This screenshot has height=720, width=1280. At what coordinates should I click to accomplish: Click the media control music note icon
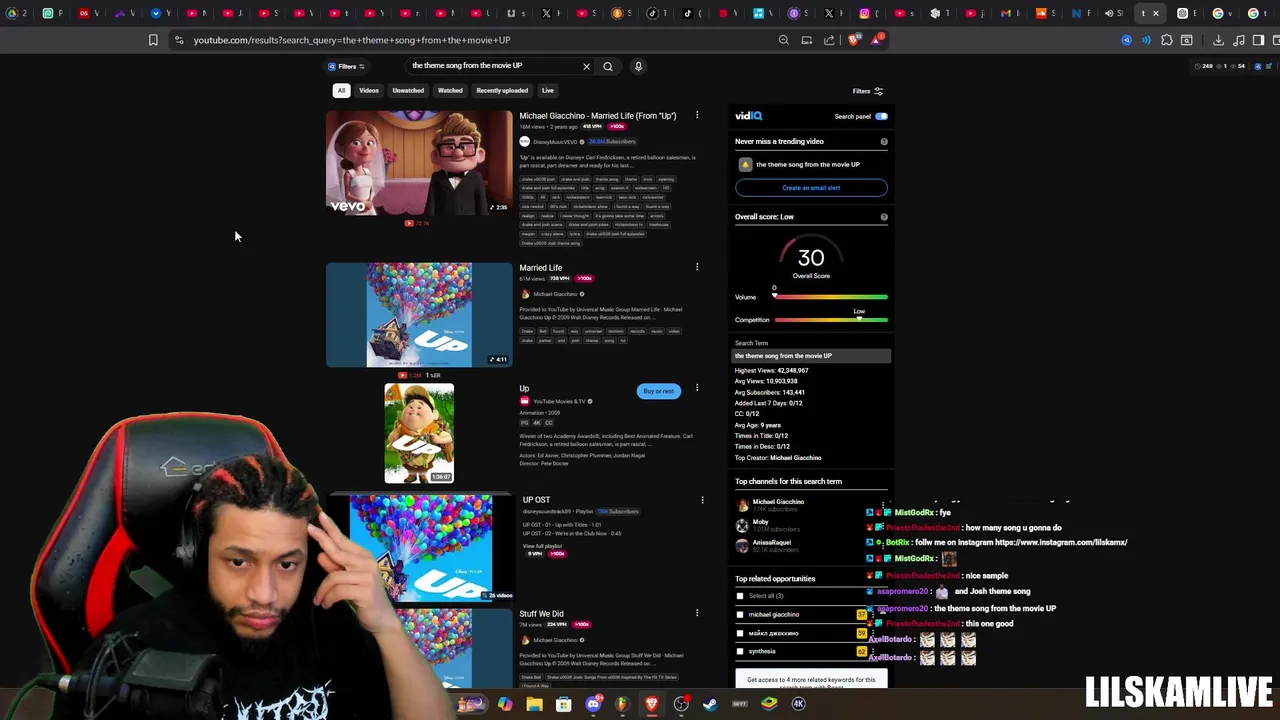[x=1239, y=40]
